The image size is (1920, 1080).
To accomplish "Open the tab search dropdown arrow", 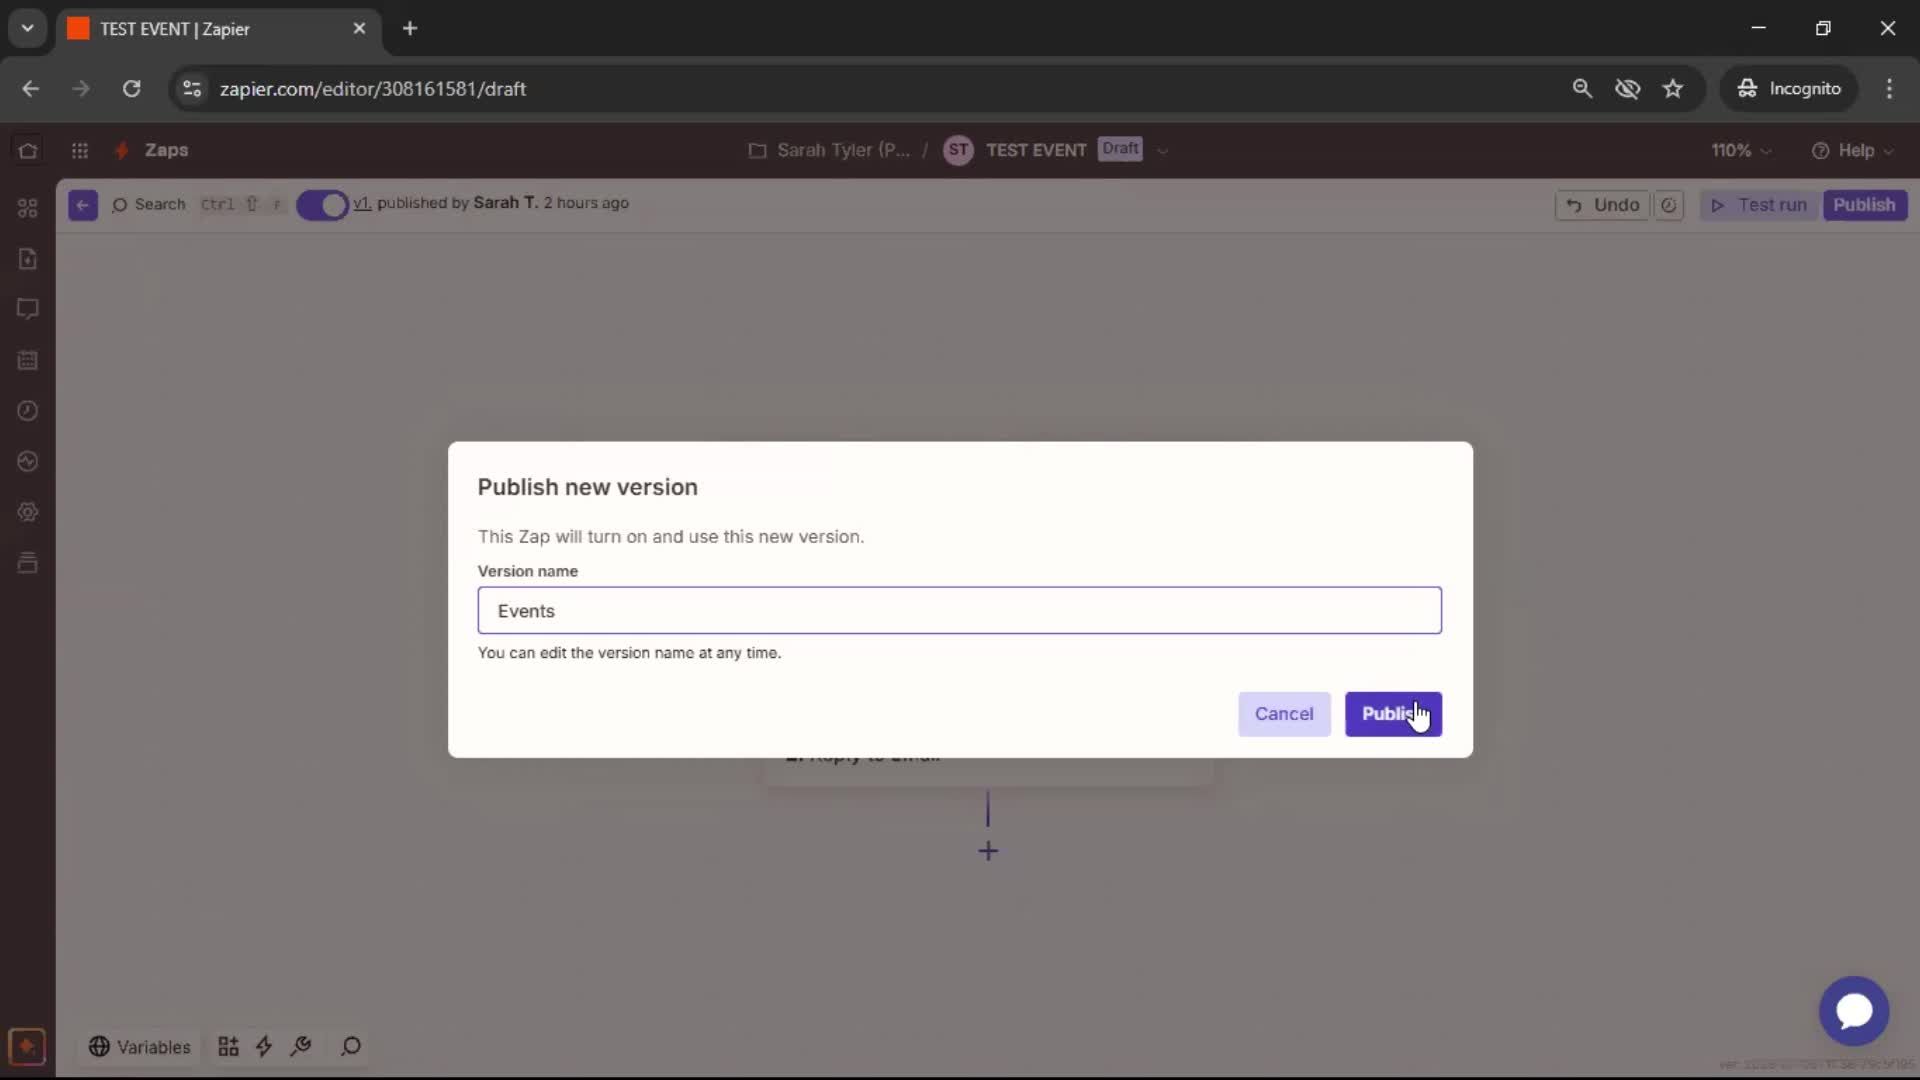I will pos(28,29).
